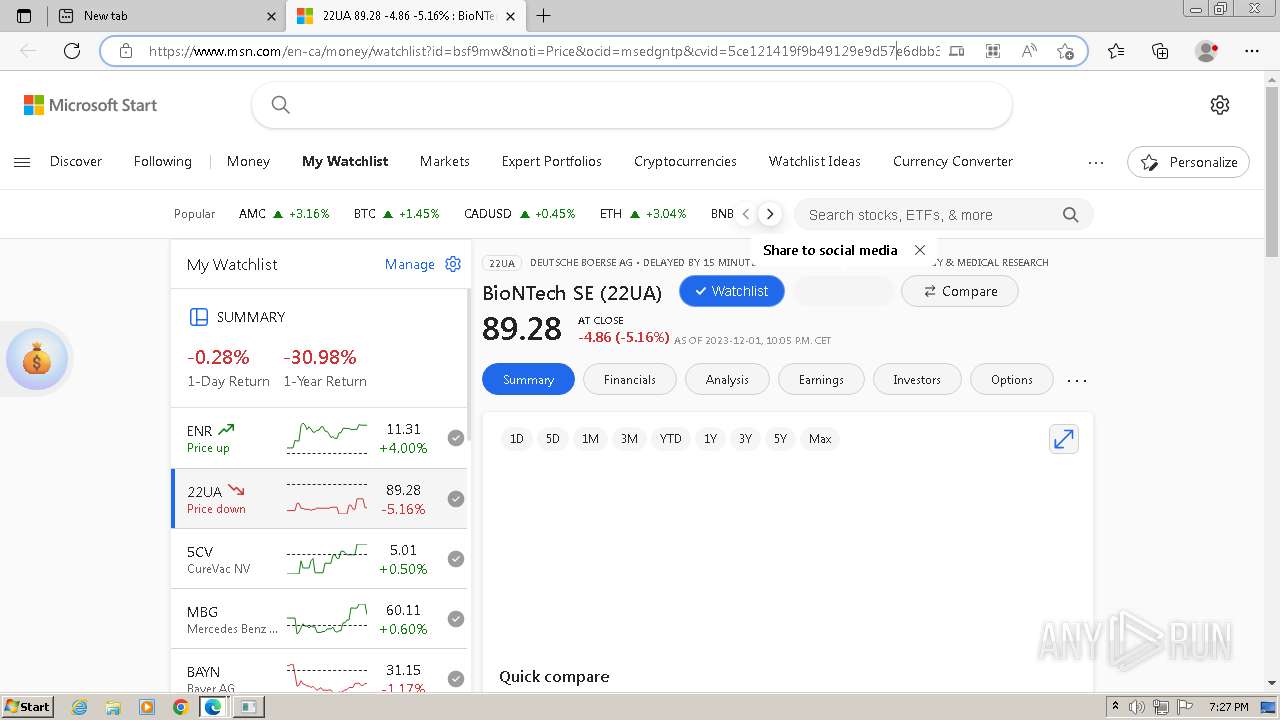Click the web search magnifier icon
The height and width of the screenshot is (720, 1280).
pyautogui.click(x=281, y=105)
